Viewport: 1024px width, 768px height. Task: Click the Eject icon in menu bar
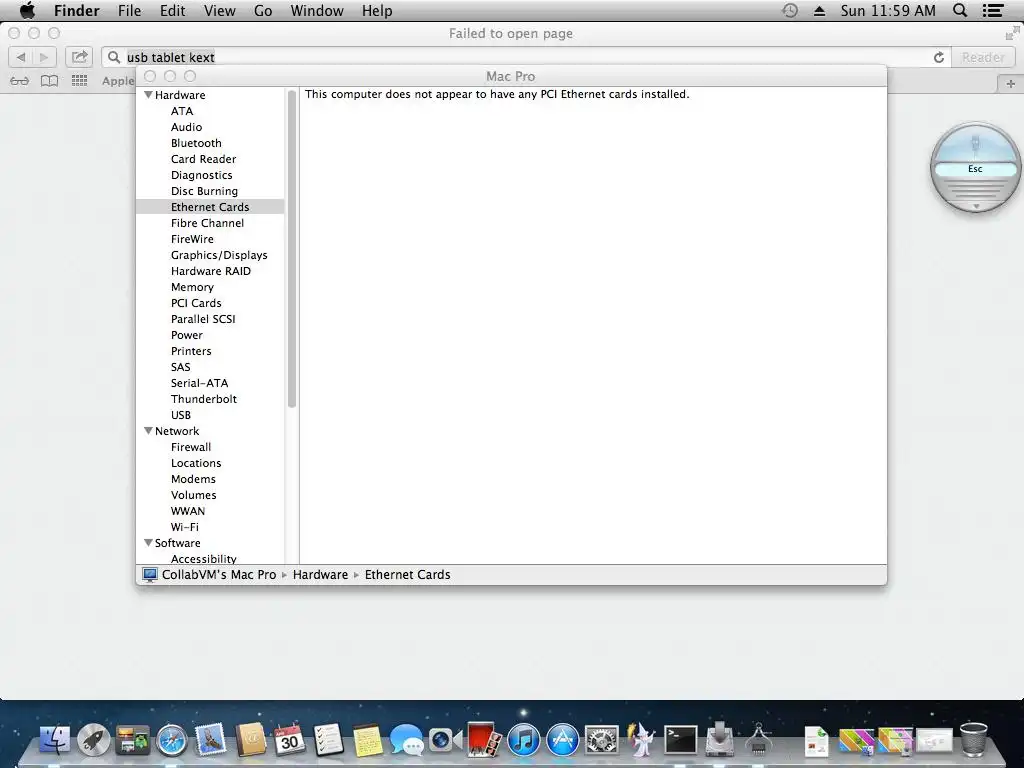[x=819, y=11]
